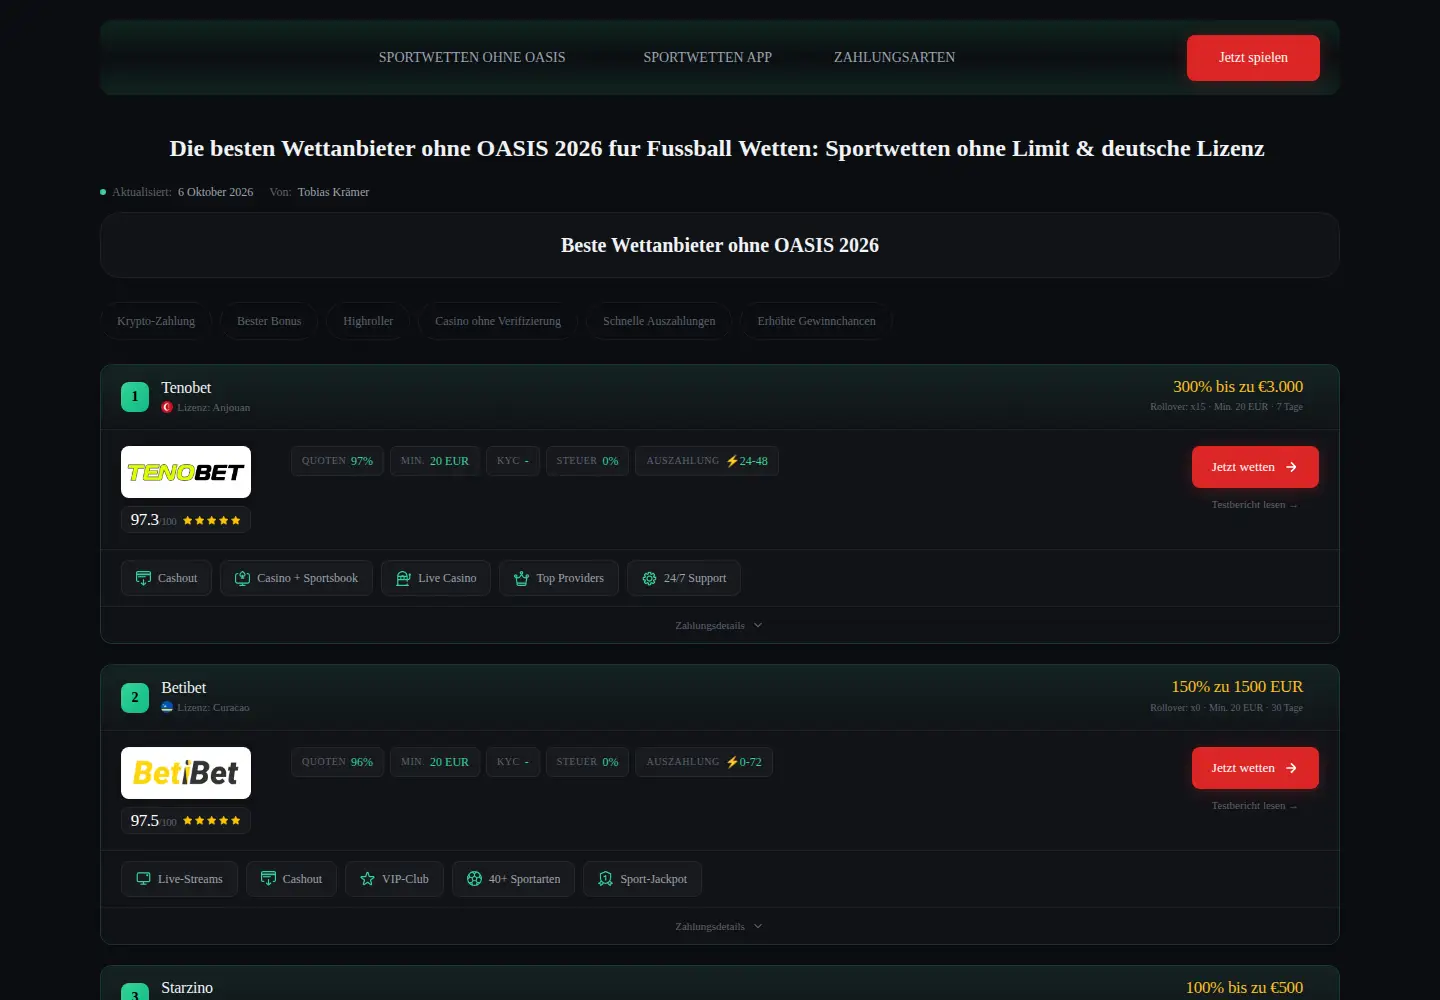
Task: Click the Sport-Jackpot badge icon
Action: [605, 879]
